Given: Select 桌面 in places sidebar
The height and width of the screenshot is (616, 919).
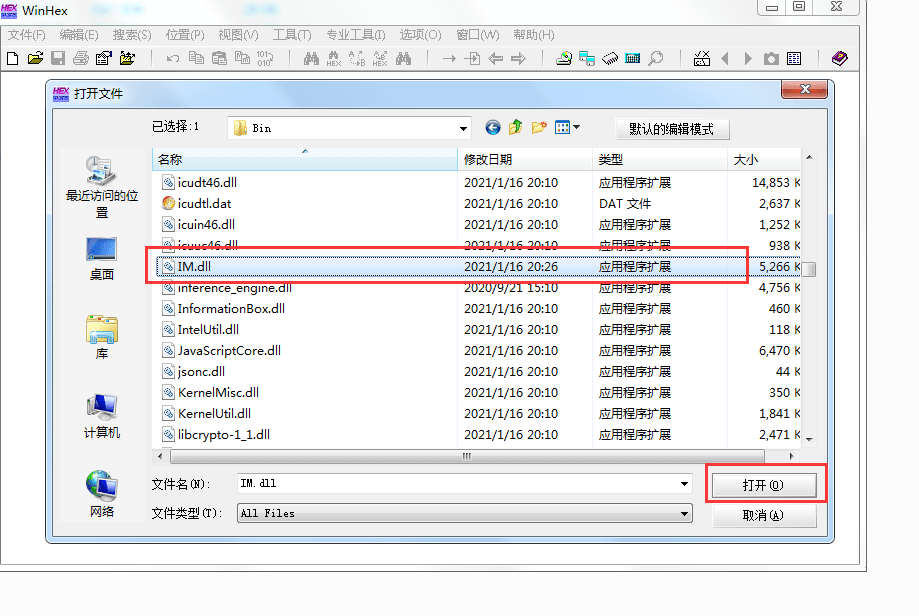Looking at the screenshot, I should click(x=101, y=259).
